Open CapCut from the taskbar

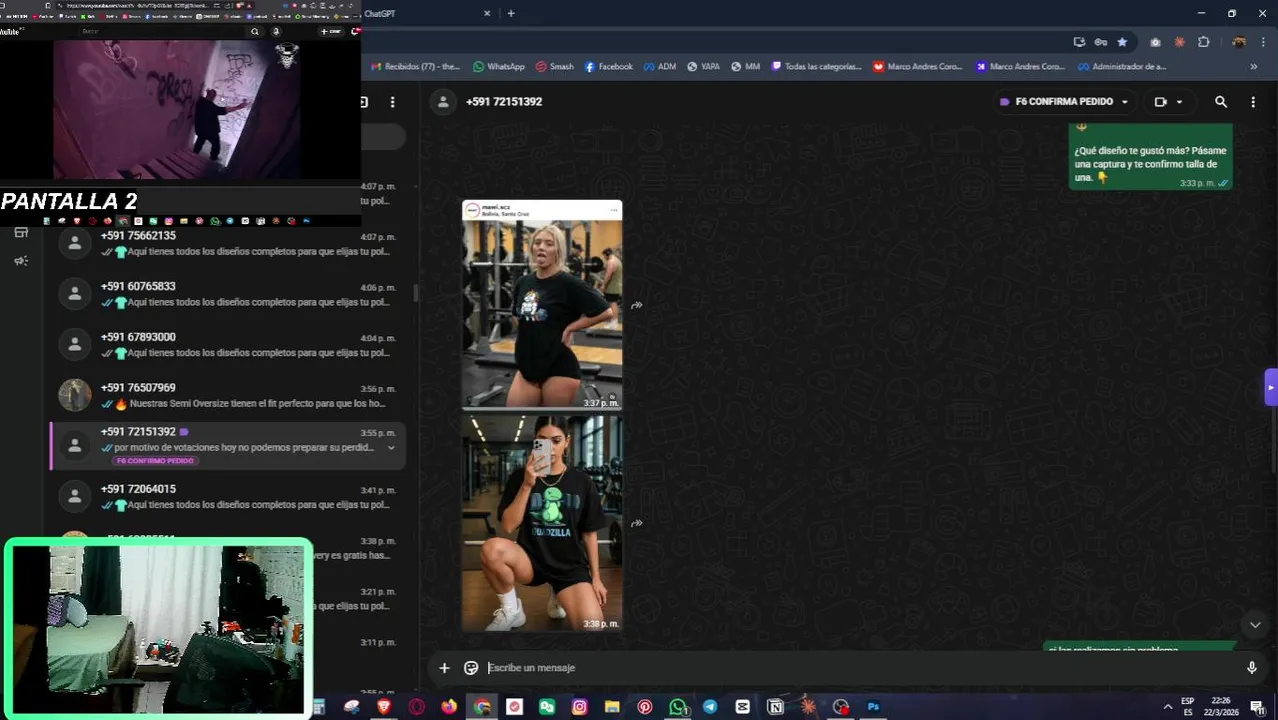[x=742, y=707]
